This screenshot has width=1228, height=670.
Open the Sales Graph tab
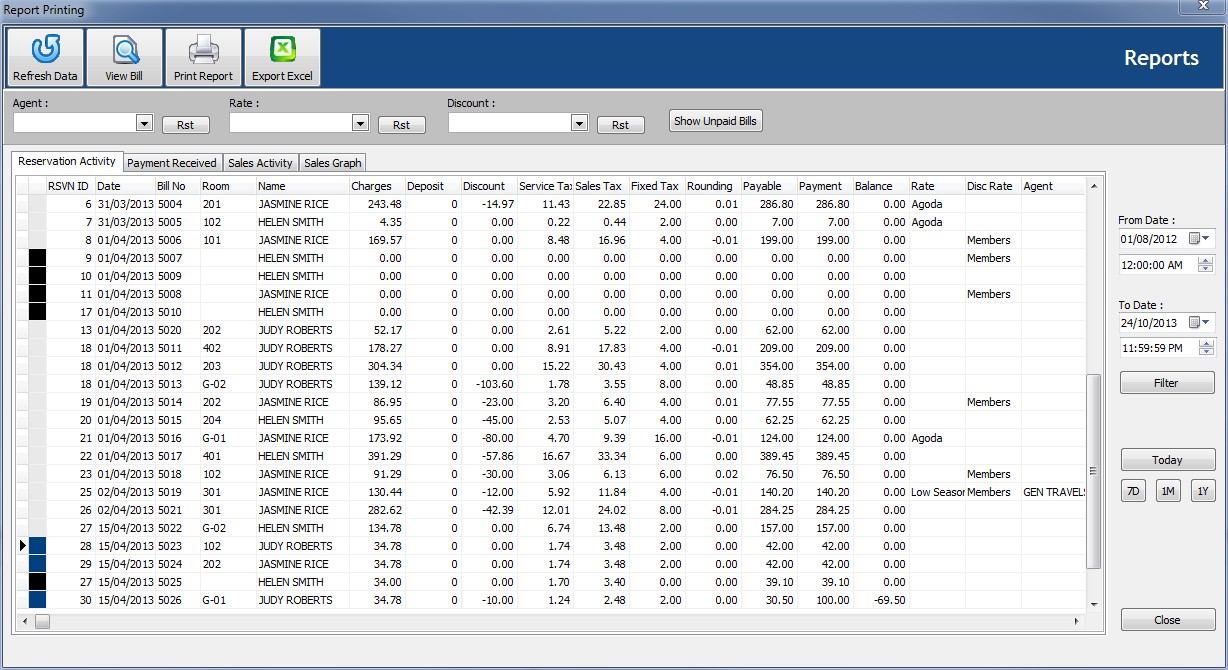(333, 163)
